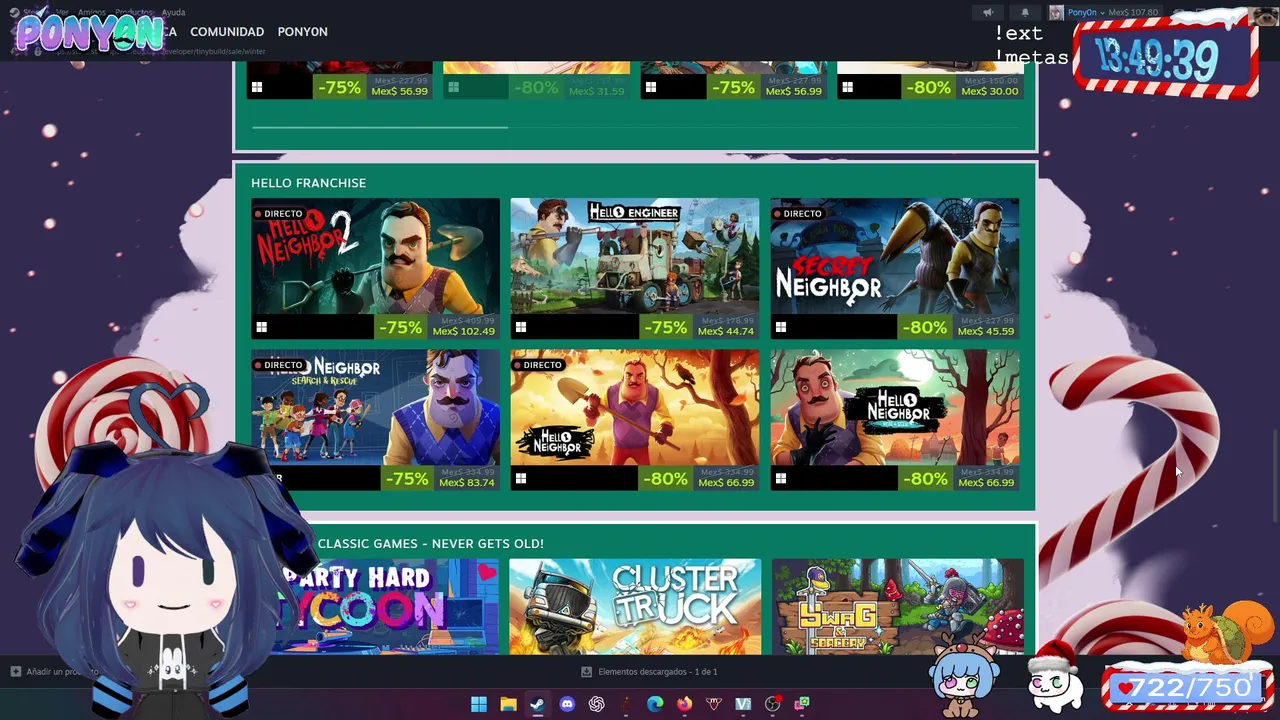Open the notifications bell icon
The height and width of the screenshot is (720, 1280).
[1025, 12]
